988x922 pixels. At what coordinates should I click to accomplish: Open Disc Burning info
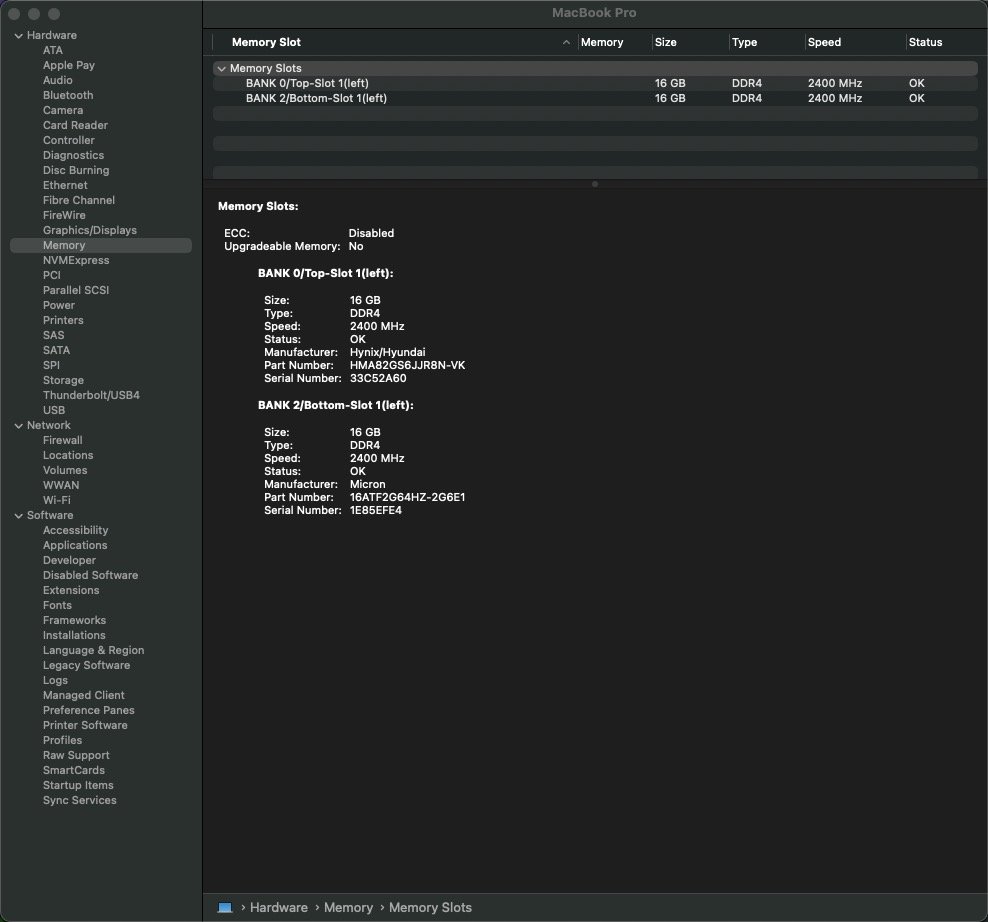(x=76, y=170)
